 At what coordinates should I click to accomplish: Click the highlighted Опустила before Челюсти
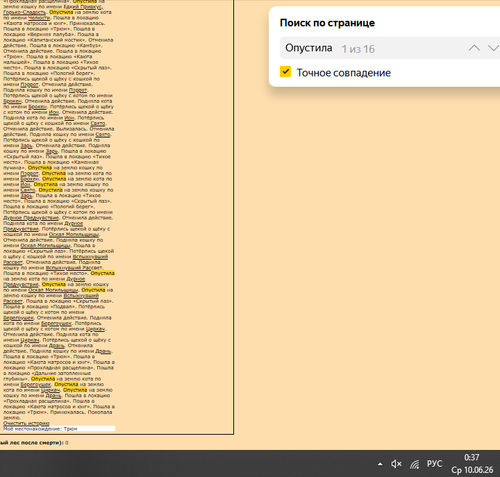61,12
